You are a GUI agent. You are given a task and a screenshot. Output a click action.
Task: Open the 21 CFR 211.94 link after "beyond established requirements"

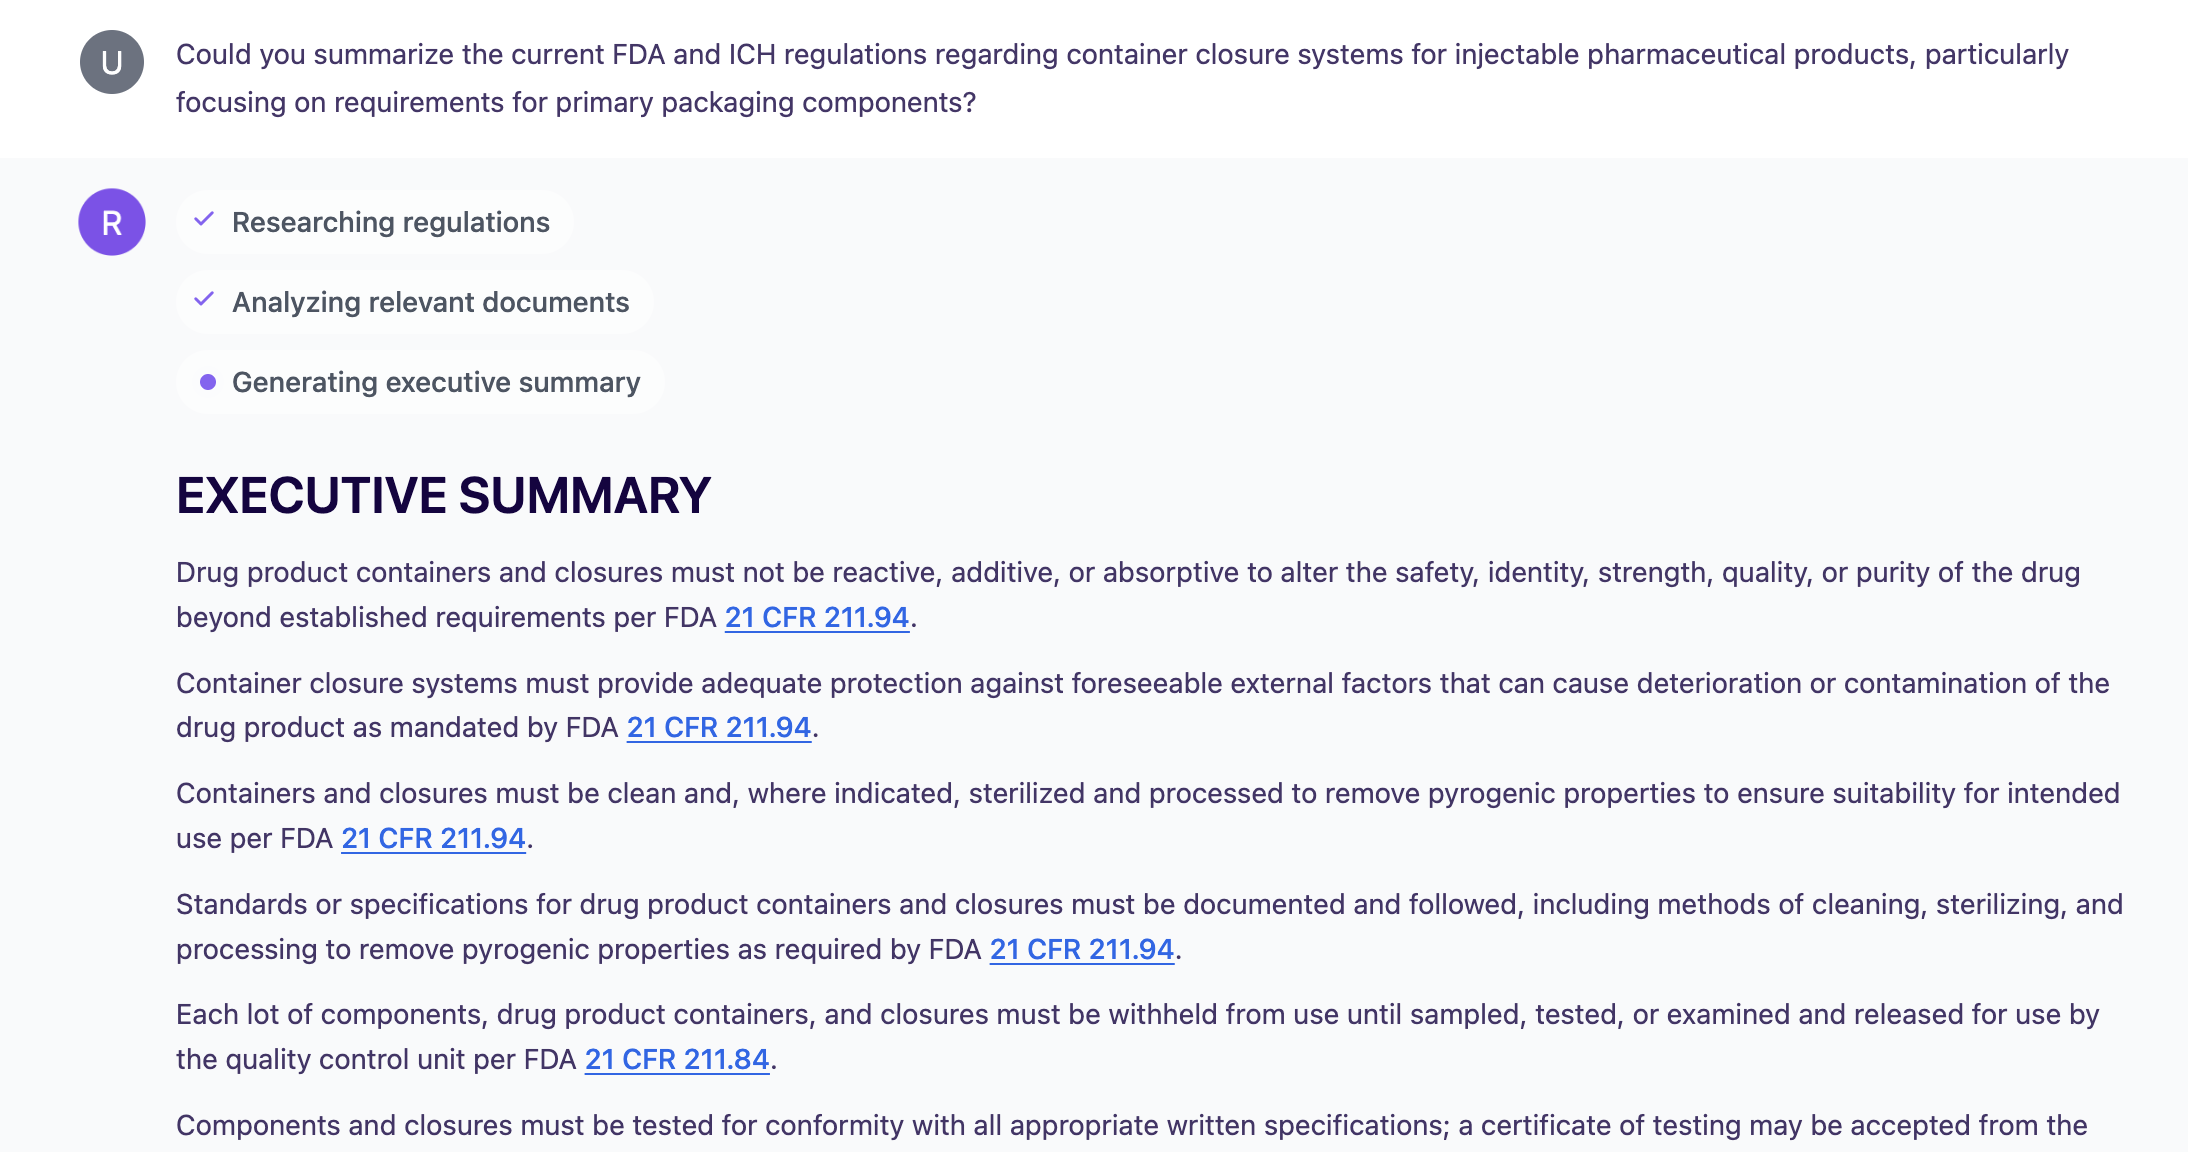tap(816, 617)
